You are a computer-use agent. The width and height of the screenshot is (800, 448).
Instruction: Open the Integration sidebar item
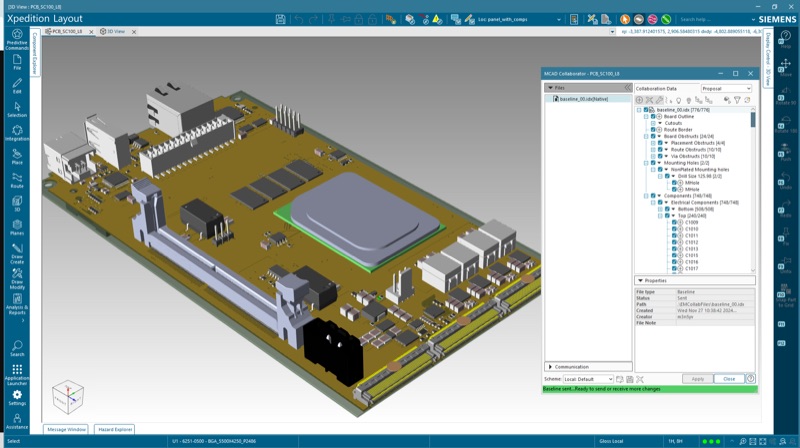point(17,133)
